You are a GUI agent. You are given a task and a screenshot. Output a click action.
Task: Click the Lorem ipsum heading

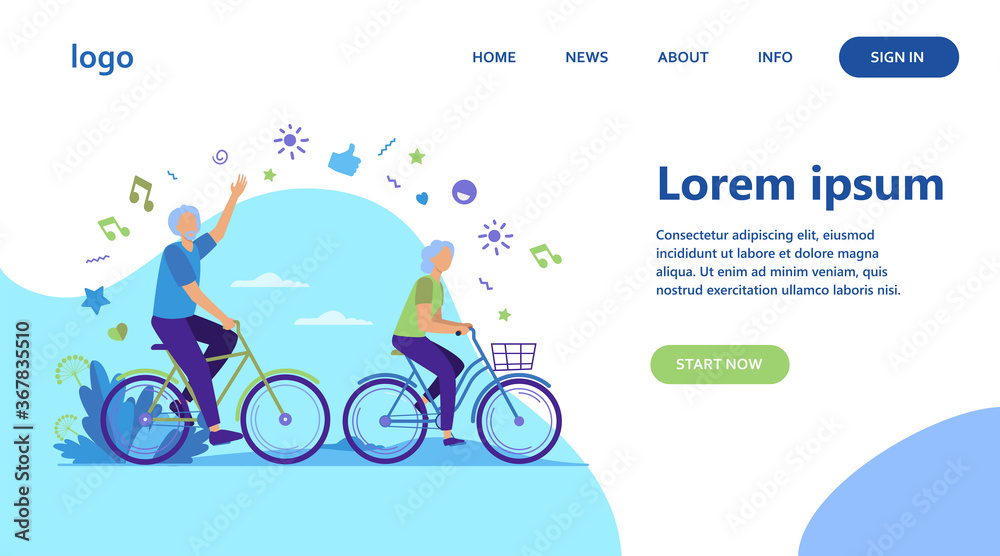[x=800, y=185]
